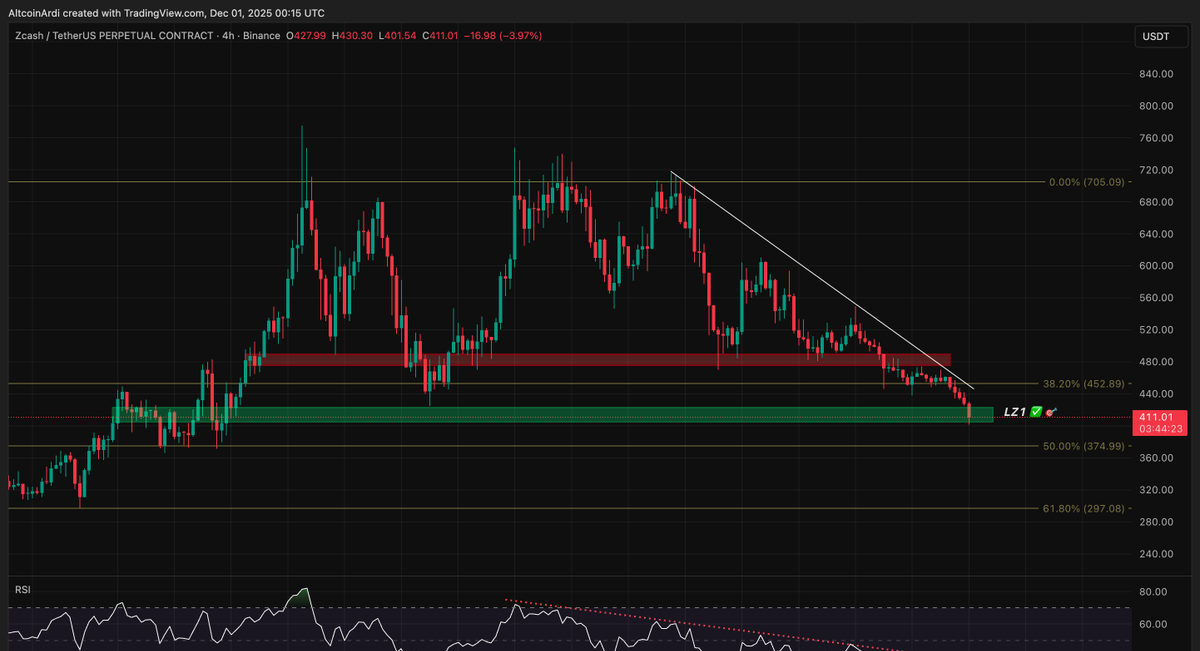The width and height of the screenshot is (1200, 651).
Task: Click the RSI 80.00 axis label
Action: pyautogui.click(x=1155, y=592)
